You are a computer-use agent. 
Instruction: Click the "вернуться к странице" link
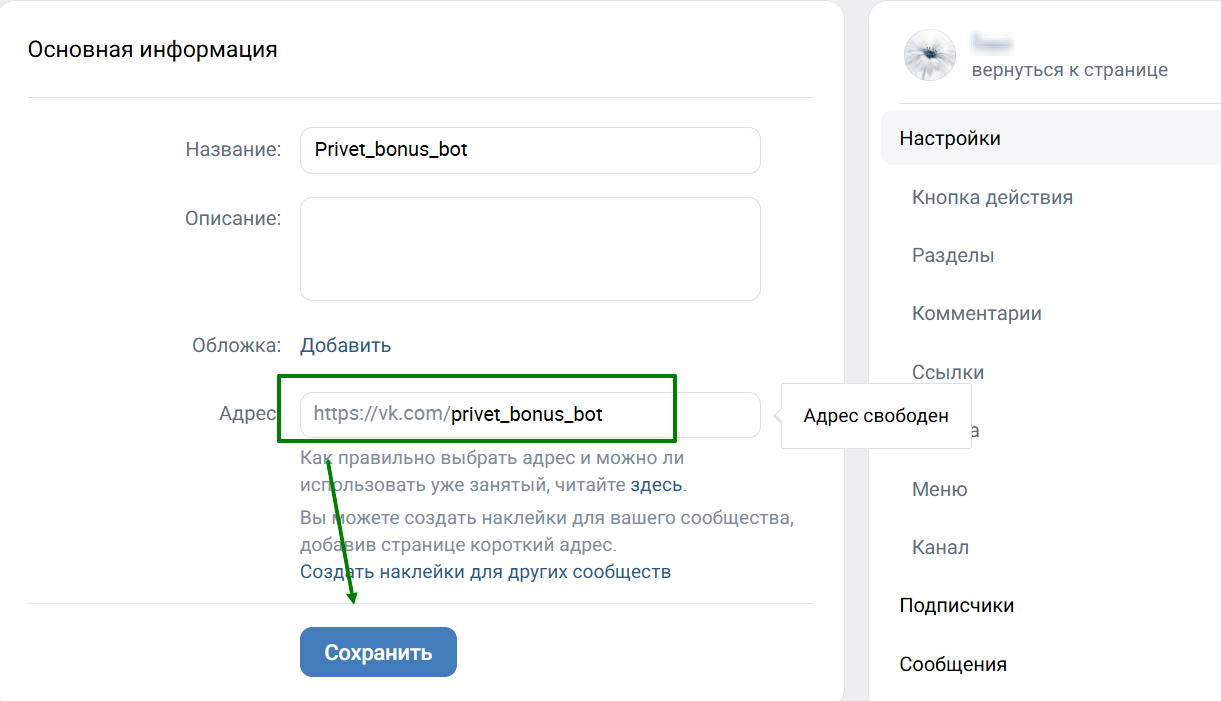coord(1069,70)
